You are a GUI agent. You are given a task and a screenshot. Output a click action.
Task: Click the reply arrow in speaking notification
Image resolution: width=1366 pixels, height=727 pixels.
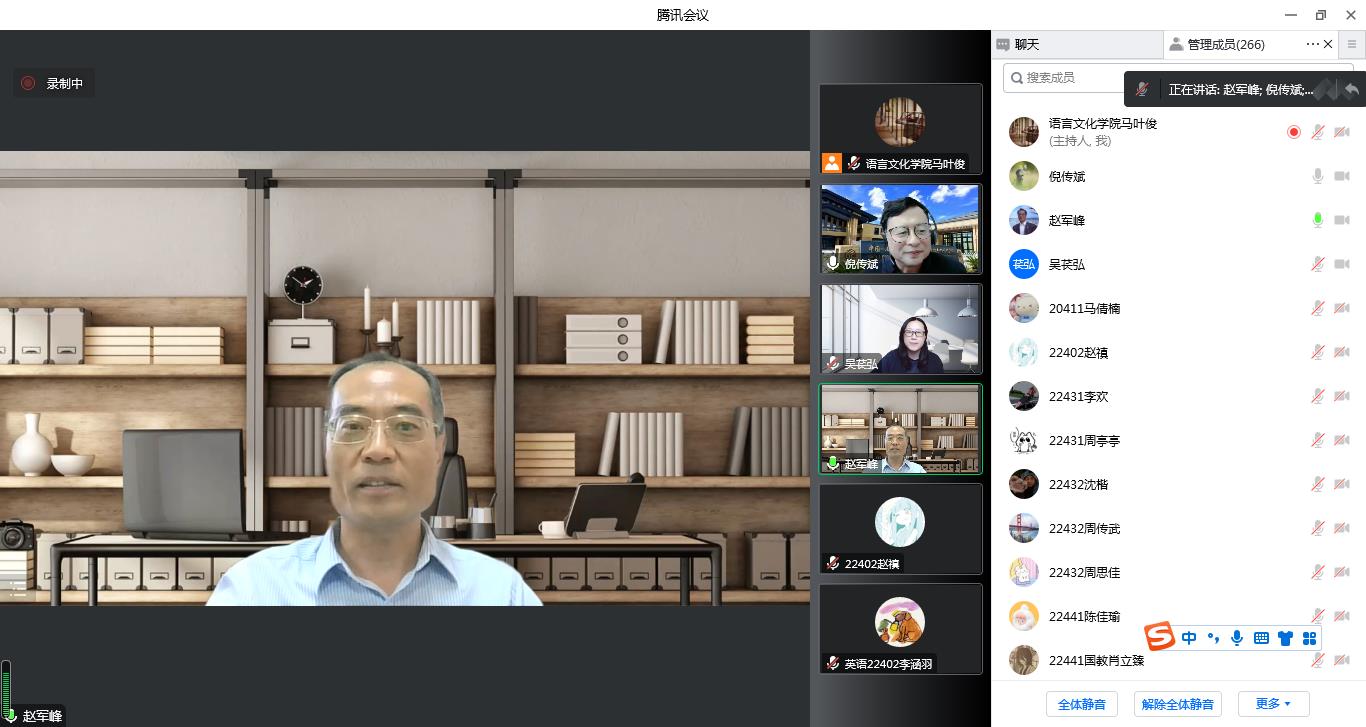coord(1351,89)
